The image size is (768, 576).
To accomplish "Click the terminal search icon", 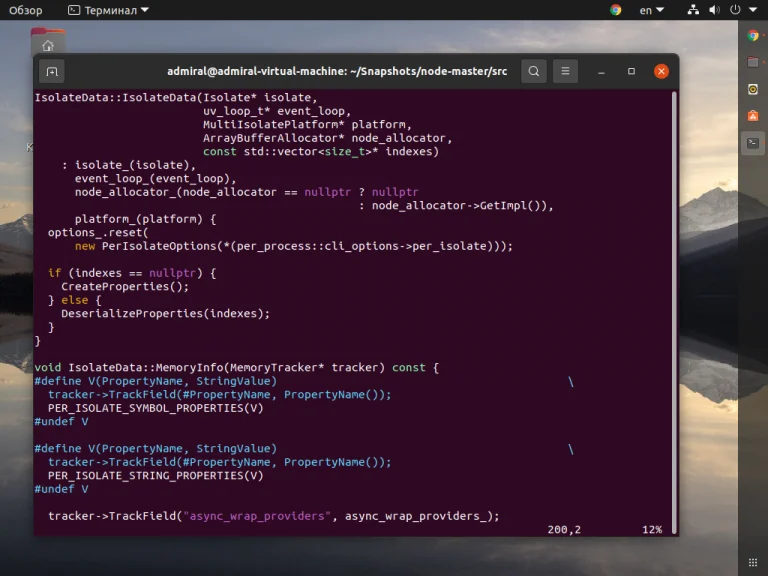I will 534,72.
